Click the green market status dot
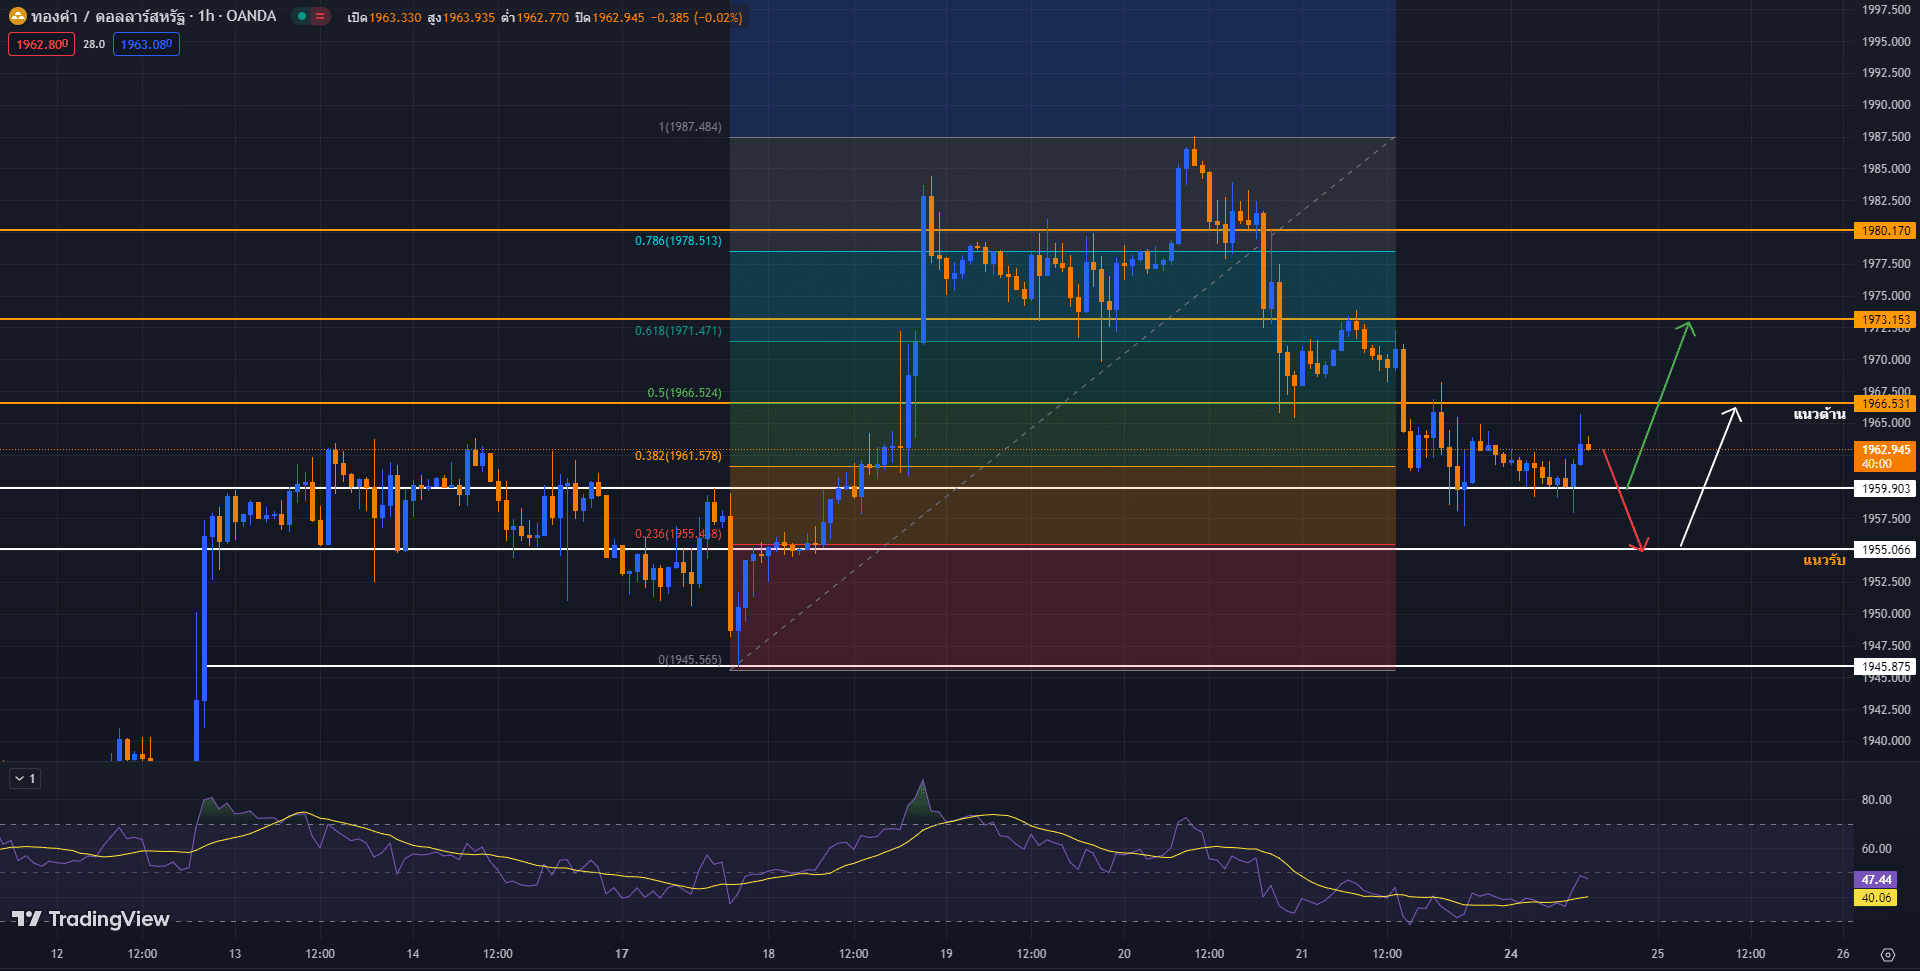The image size is (1920, 971). pos(301,16)
